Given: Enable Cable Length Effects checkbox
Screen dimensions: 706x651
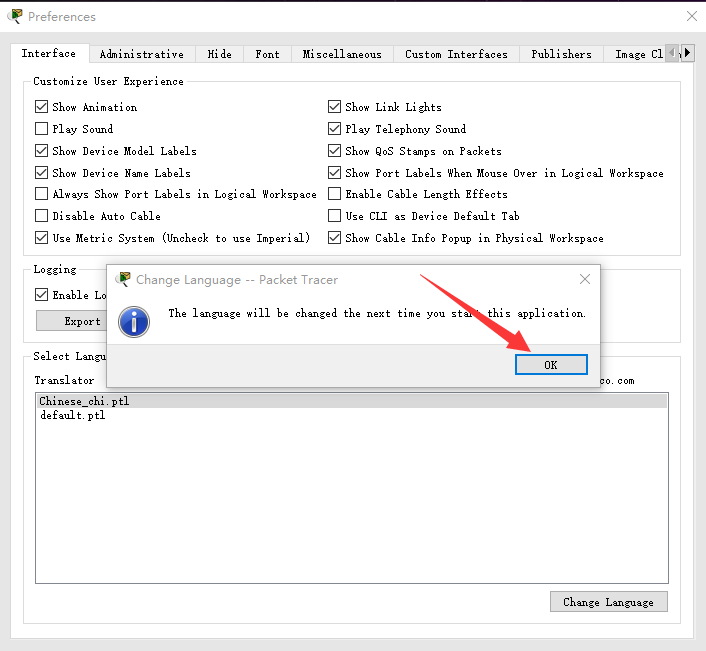Looking at the screenshot, I should point(334,194).
